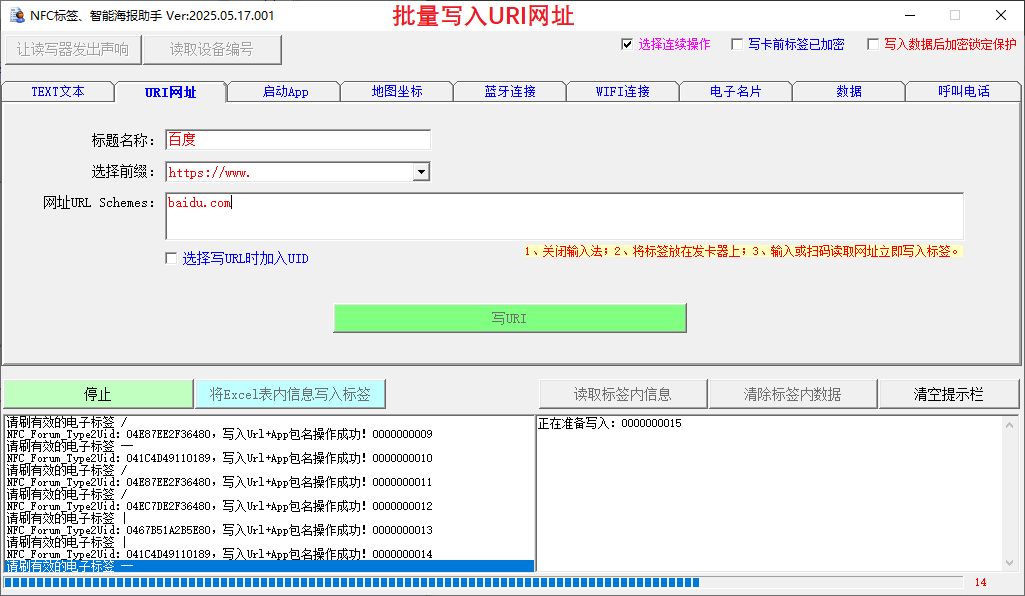This screenshot has height=596, width=1025.
Task: Click 将Excel表内信息写入标签 button
Action: (x=290, y=394)
